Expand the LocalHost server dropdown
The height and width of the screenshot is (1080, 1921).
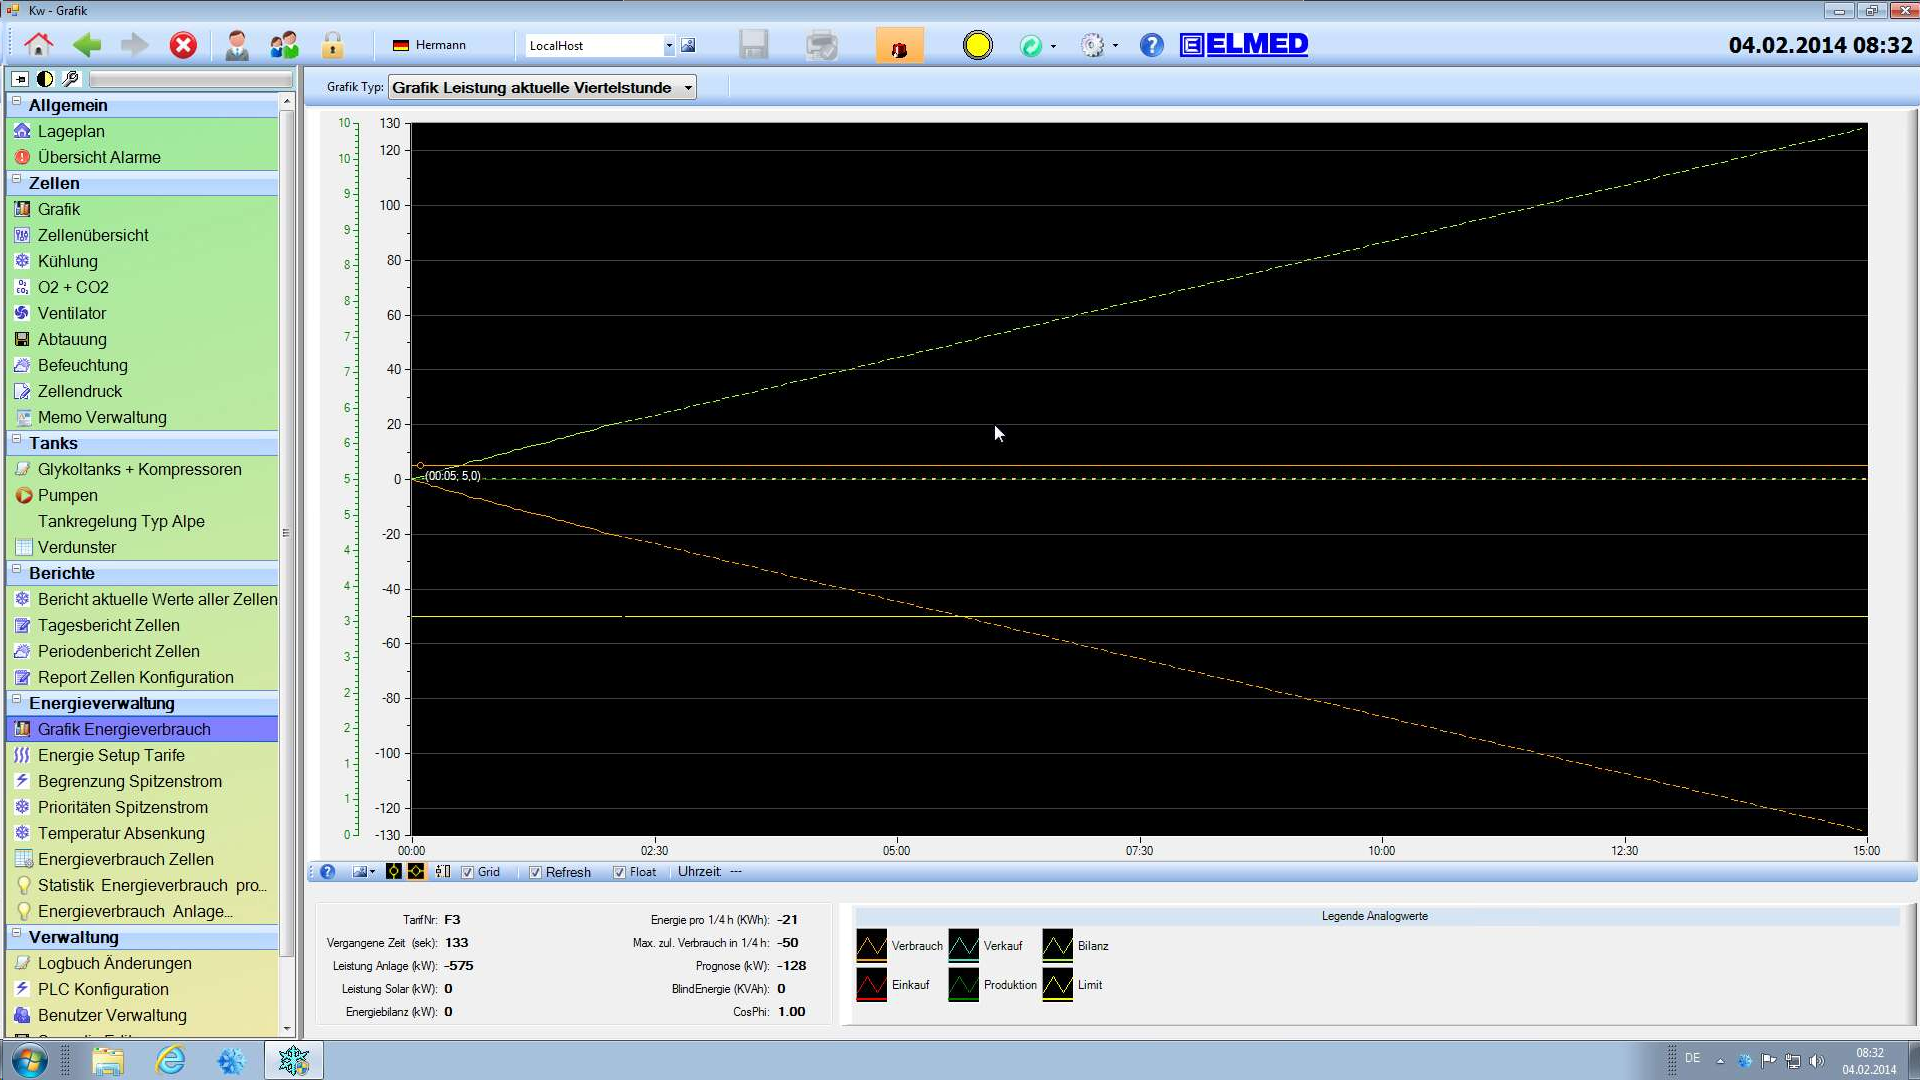[669, 46]
